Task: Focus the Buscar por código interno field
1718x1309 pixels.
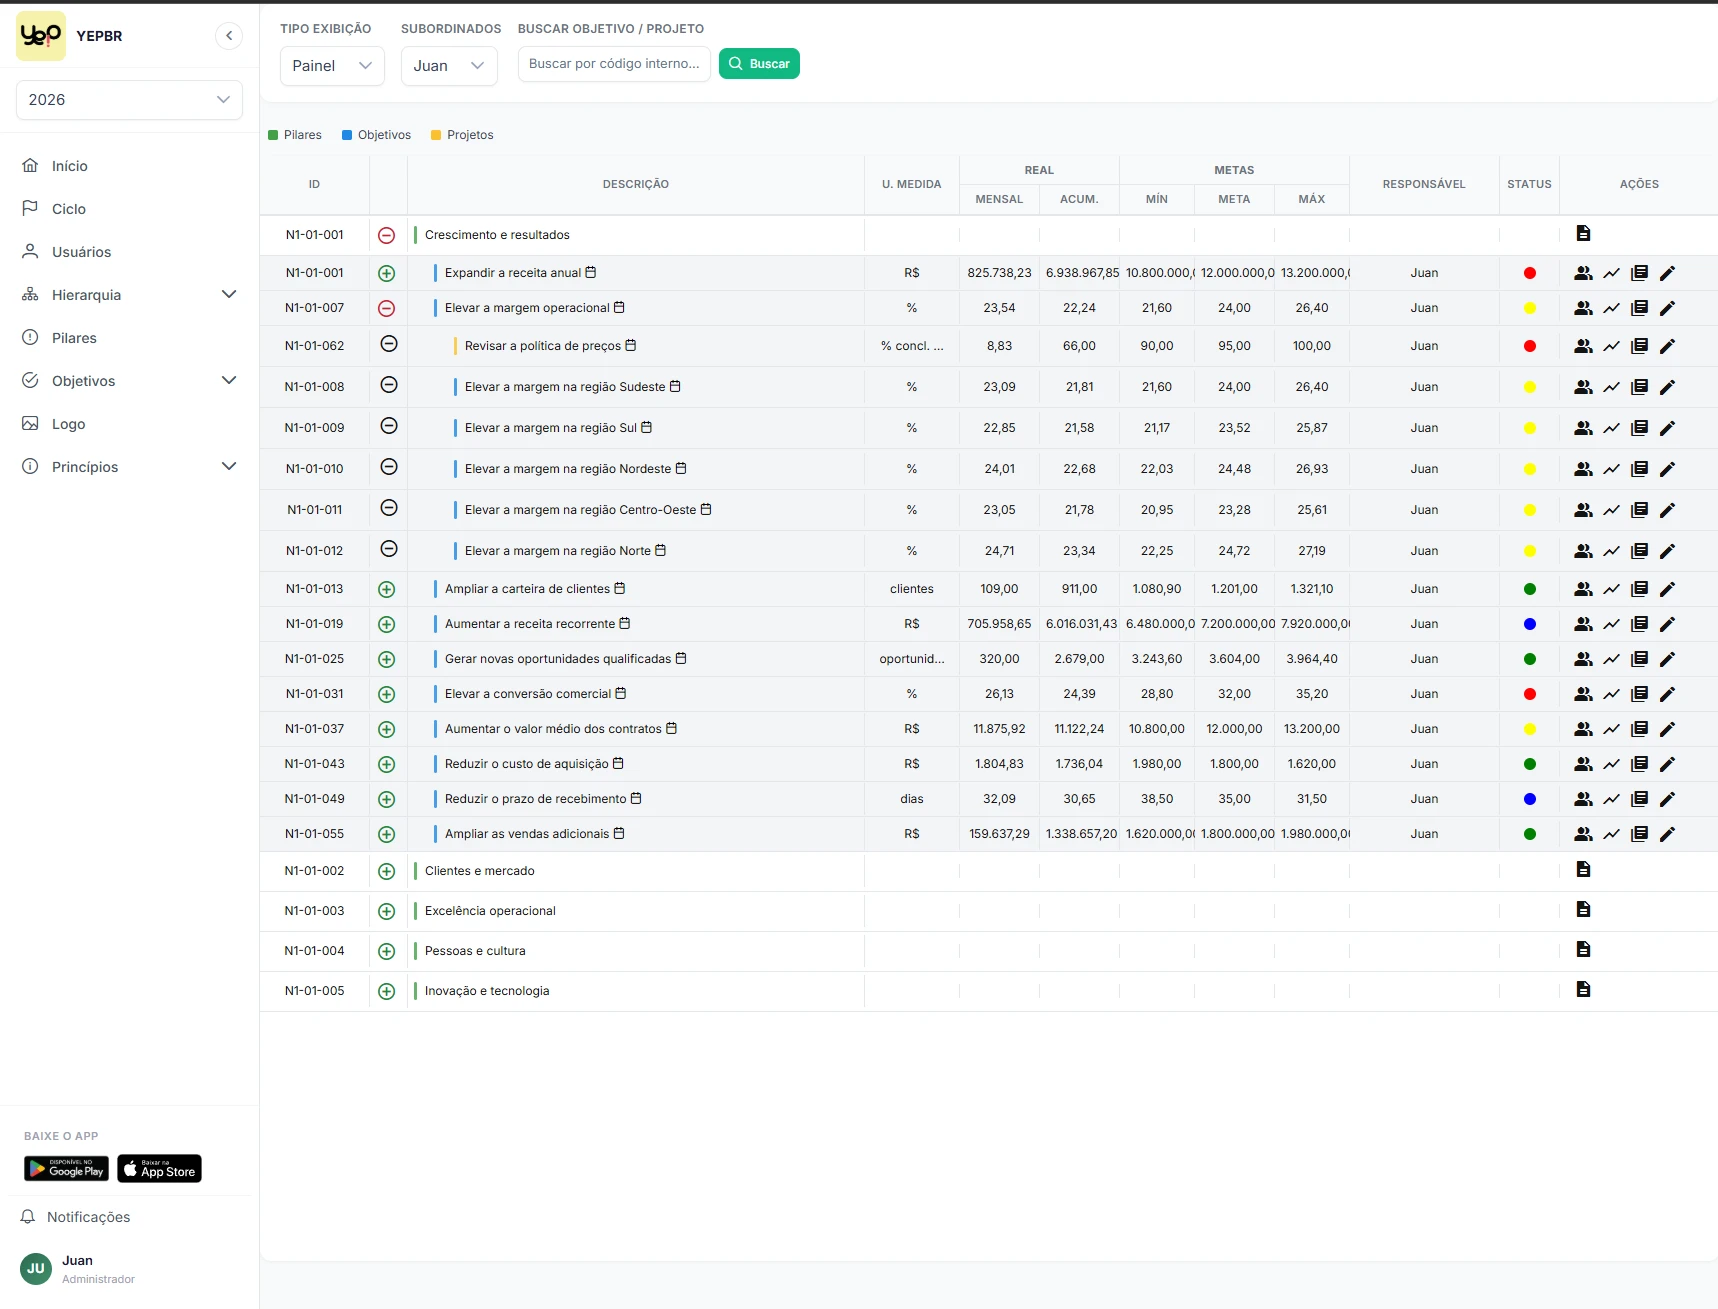Action: [x=614, y=64]
